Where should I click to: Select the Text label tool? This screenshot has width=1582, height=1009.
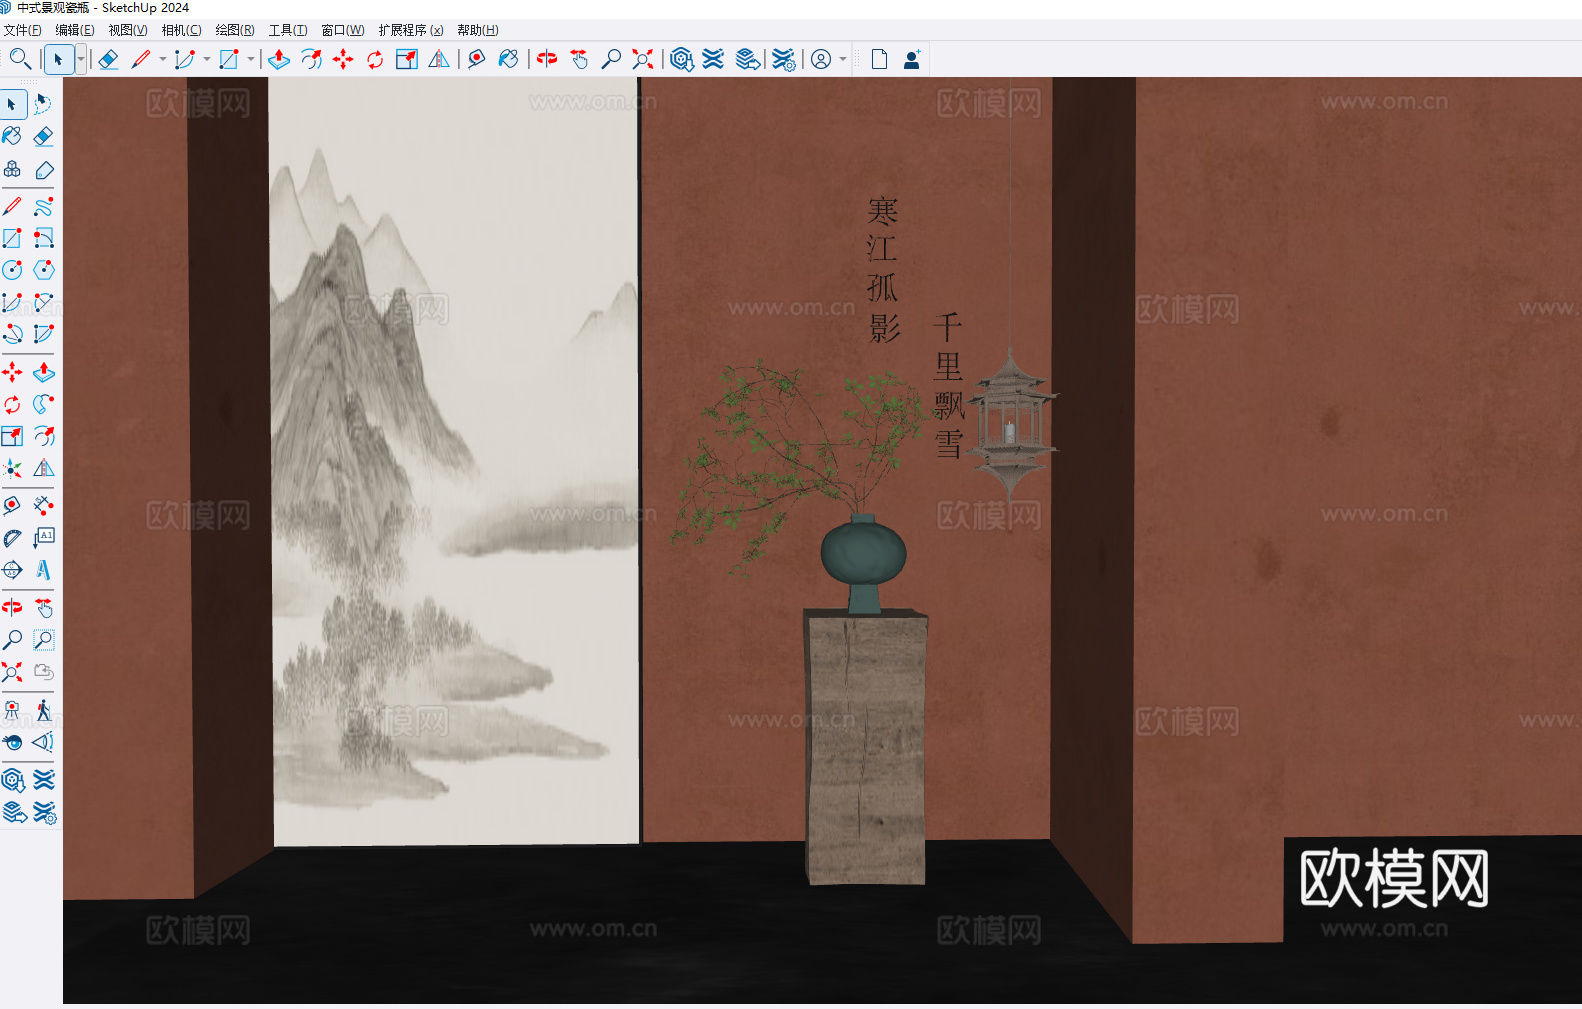click(x=43, y=537)
